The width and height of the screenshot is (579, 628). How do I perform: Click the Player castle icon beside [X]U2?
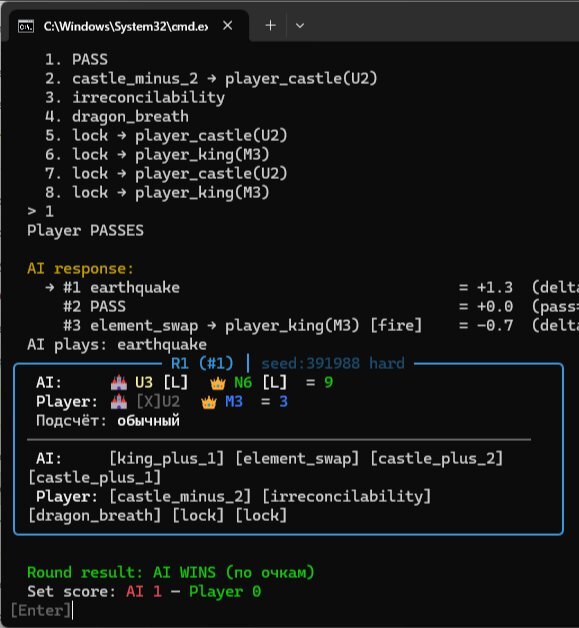119,402
